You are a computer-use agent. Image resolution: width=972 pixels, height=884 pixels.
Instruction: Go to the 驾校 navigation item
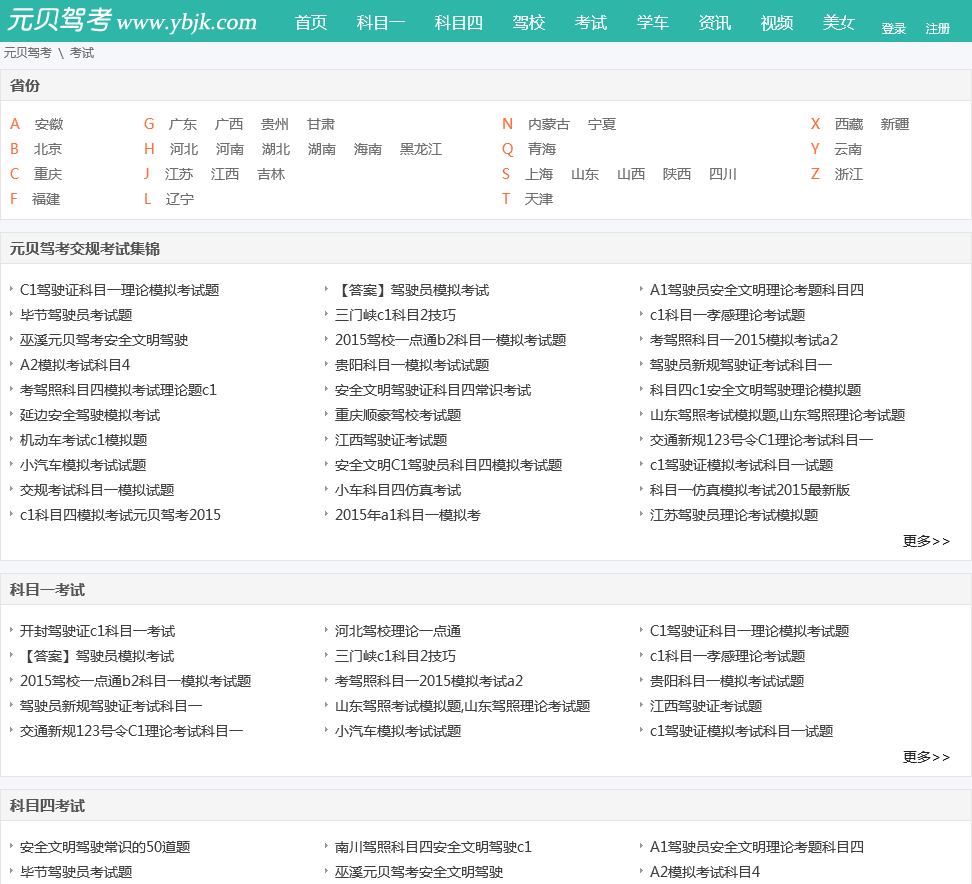(x=529, y=23)
